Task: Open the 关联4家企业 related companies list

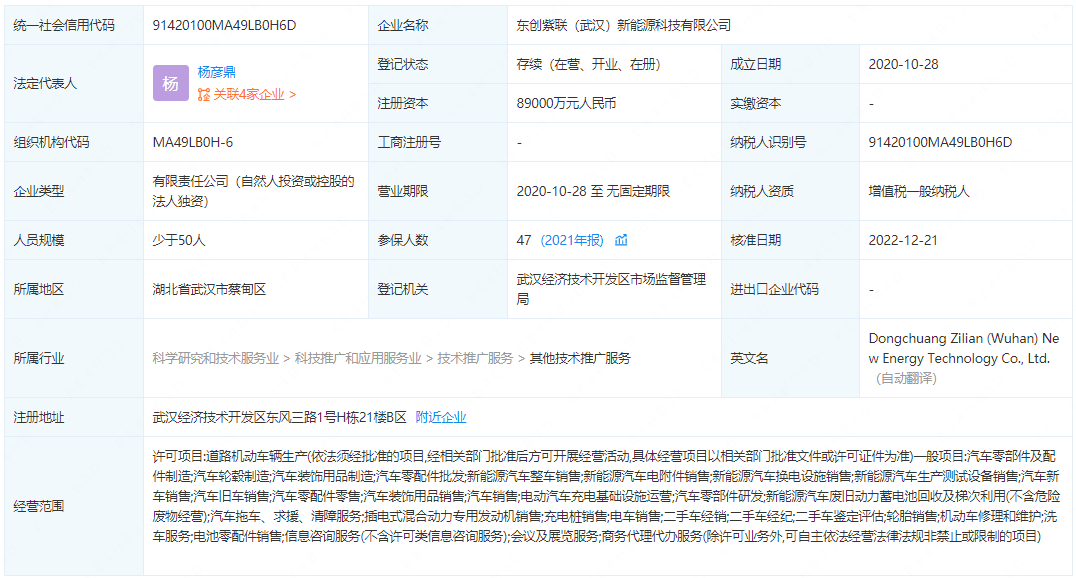Action: tap(249, 94)
